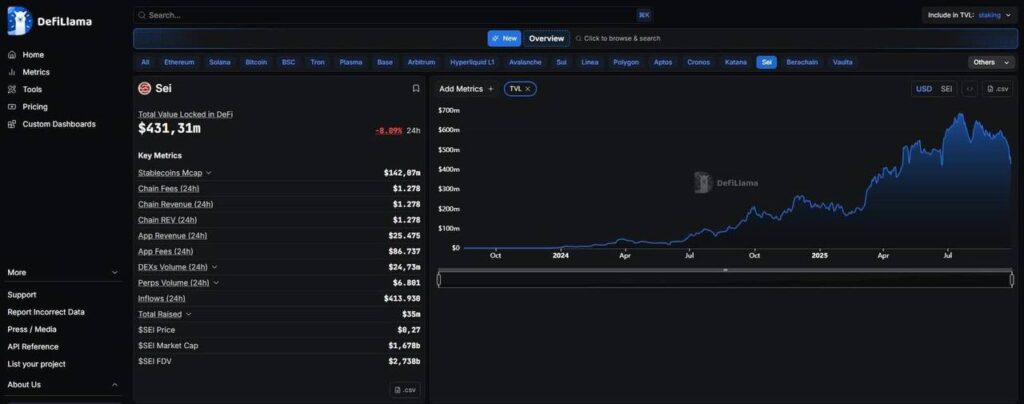The width and height of the screenshot is (1024, 404).
Task: Download chart data as .csv
Action: (x=998, y=89)
